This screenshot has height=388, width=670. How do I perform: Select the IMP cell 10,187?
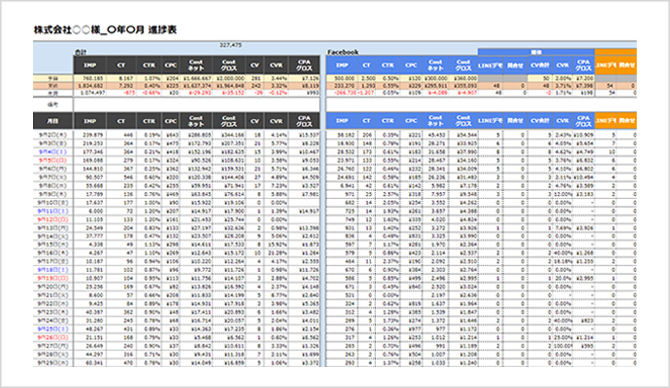click(x=90, y=262)
